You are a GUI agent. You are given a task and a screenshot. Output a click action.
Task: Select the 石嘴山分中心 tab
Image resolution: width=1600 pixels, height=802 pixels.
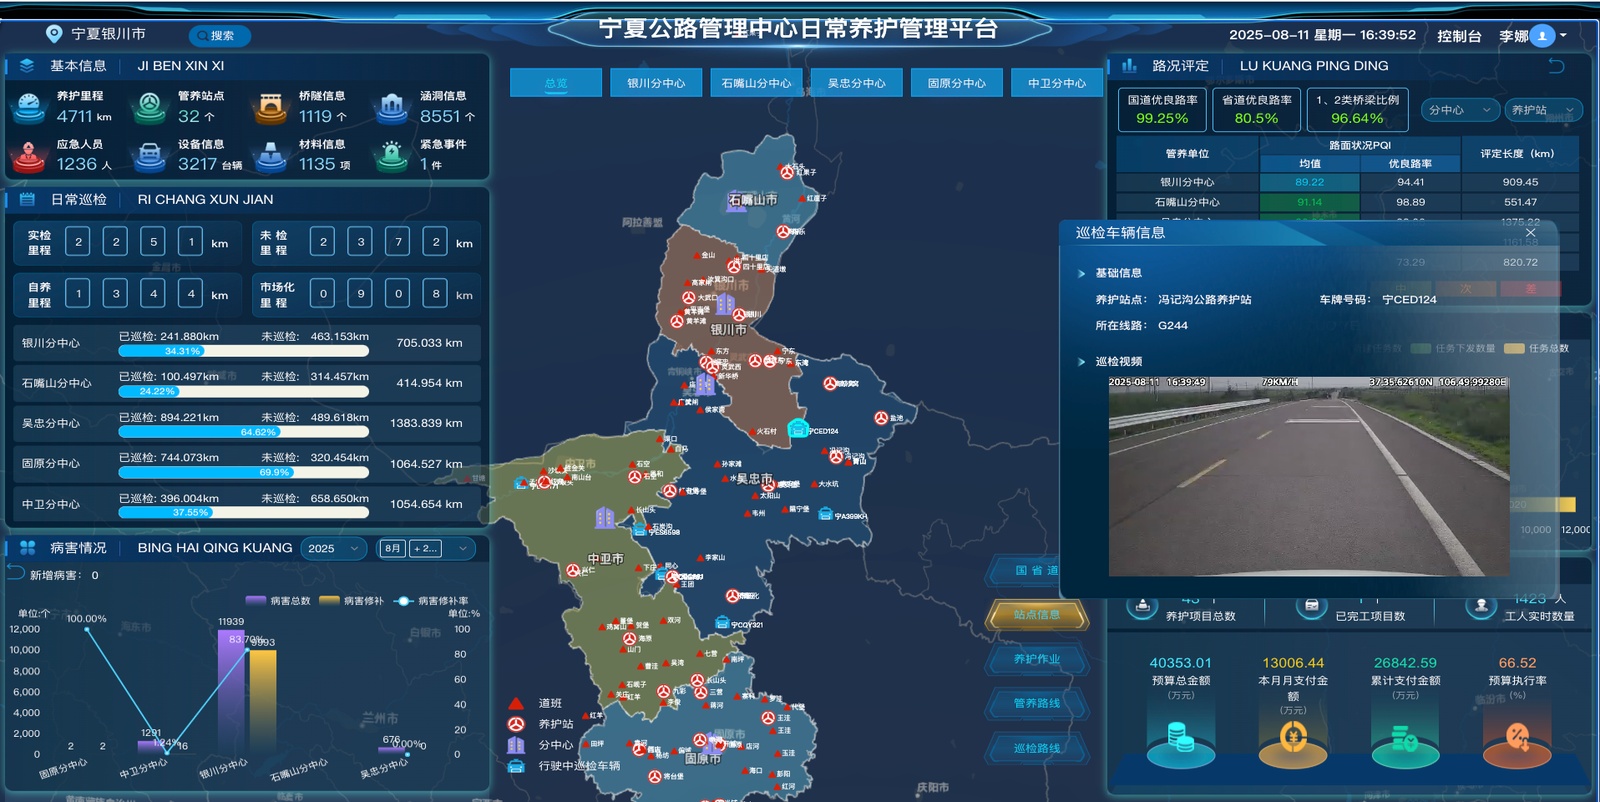(x=756, y=83)
